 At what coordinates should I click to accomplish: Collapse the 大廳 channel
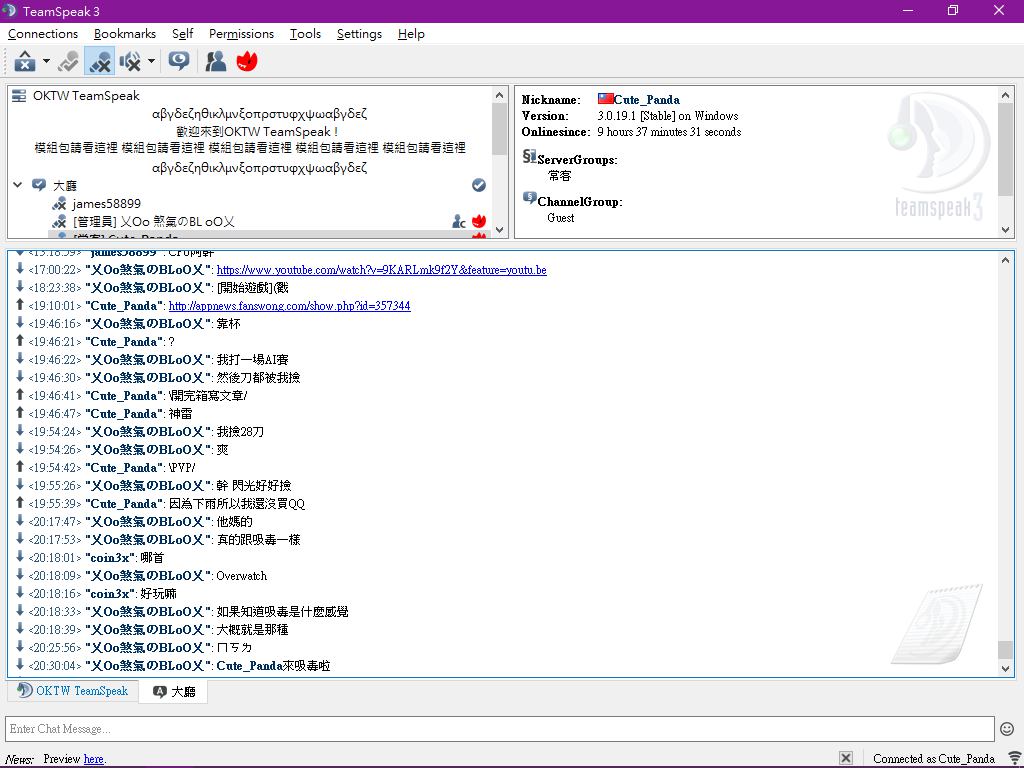click(18, 185)
